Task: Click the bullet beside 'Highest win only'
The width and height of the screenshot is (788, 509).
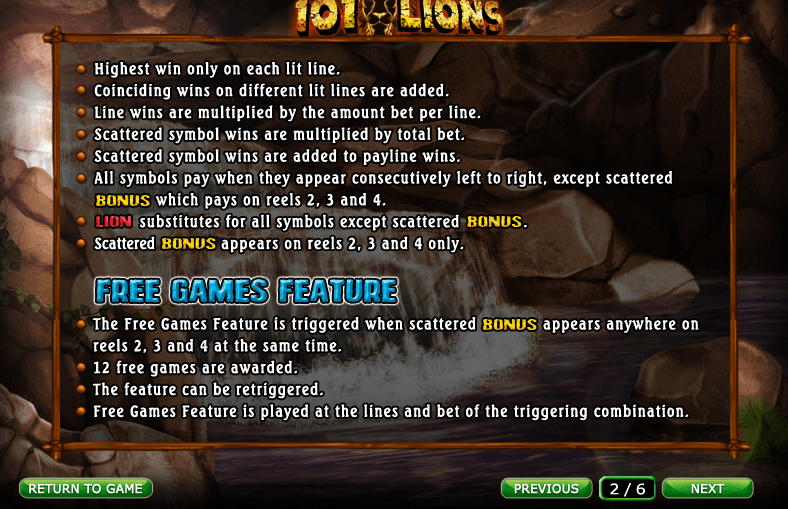Action: [81, 69]
